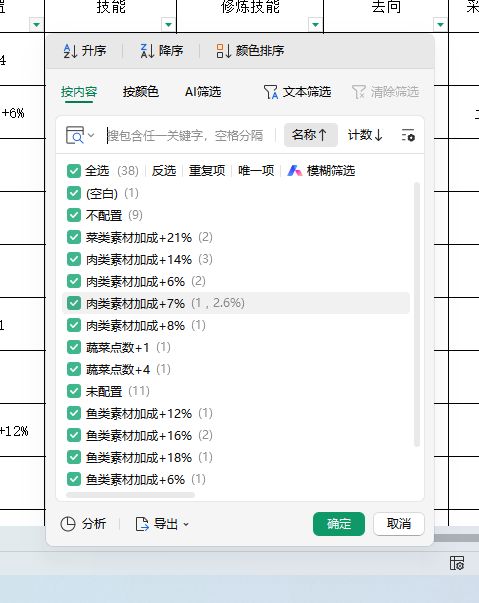Click the sheet settings icon in status bar
The width and height of the screenshot is (479, 603).
point(457,563)
